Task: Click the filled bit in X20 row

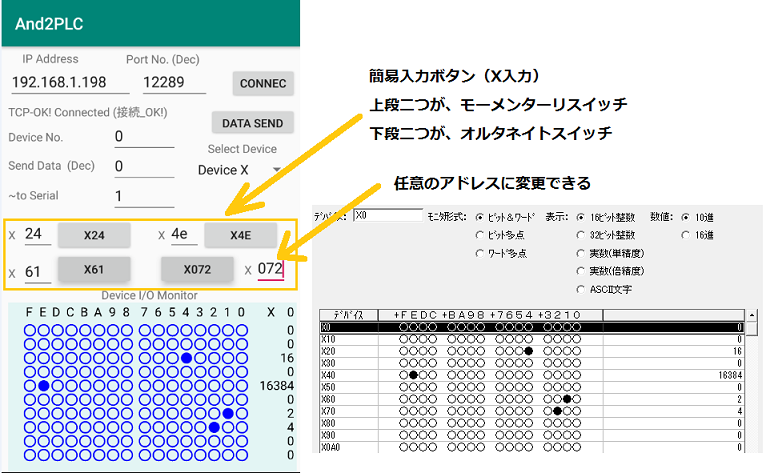Action: click(527, 350)
